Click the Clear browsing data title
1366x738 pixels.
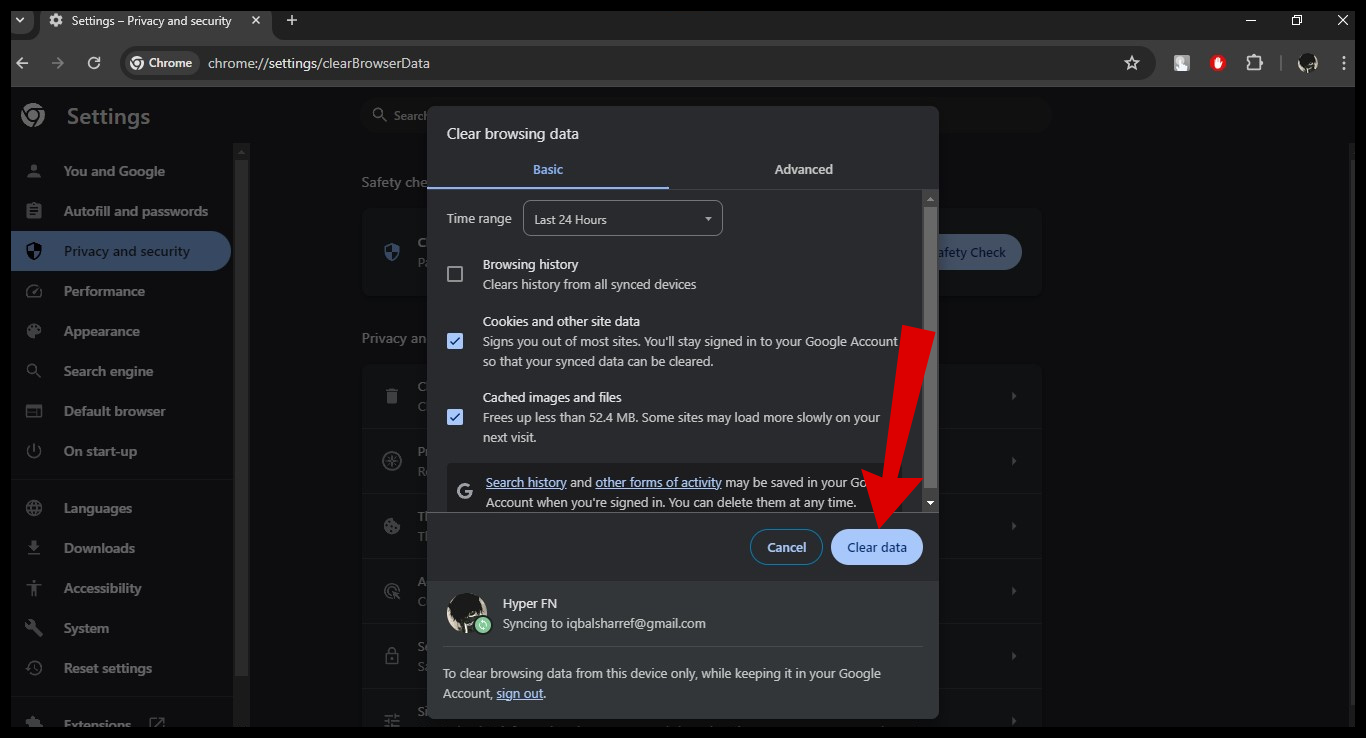coord(513,134)
